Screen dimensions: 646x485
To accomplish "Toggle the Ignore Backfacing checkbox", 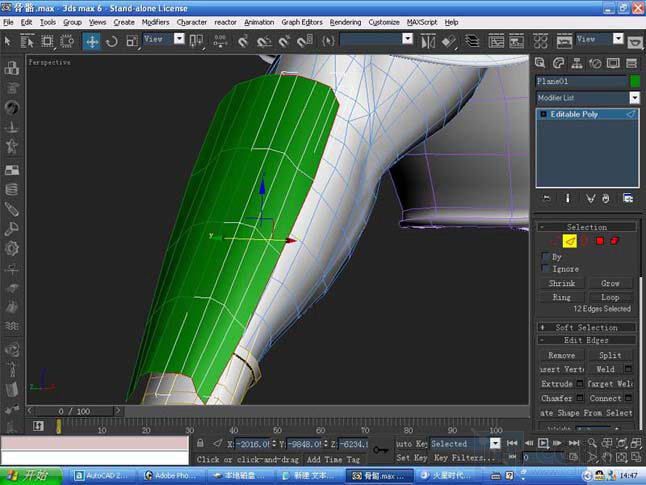I will [545, 269].
